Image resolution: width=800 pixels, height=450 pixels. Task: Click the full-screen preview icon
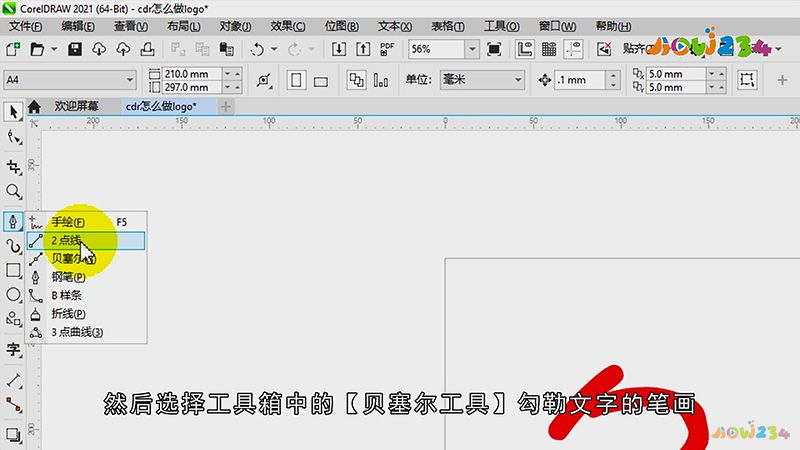coord(494,49)
